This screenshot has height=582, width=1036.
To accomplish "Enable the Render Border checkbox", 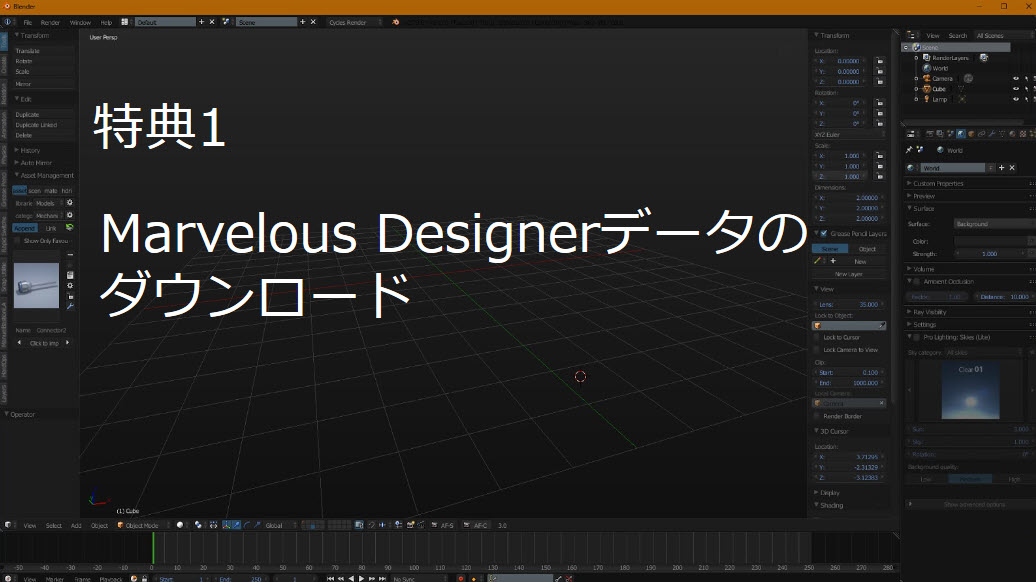I will click(x=818, y=417).
